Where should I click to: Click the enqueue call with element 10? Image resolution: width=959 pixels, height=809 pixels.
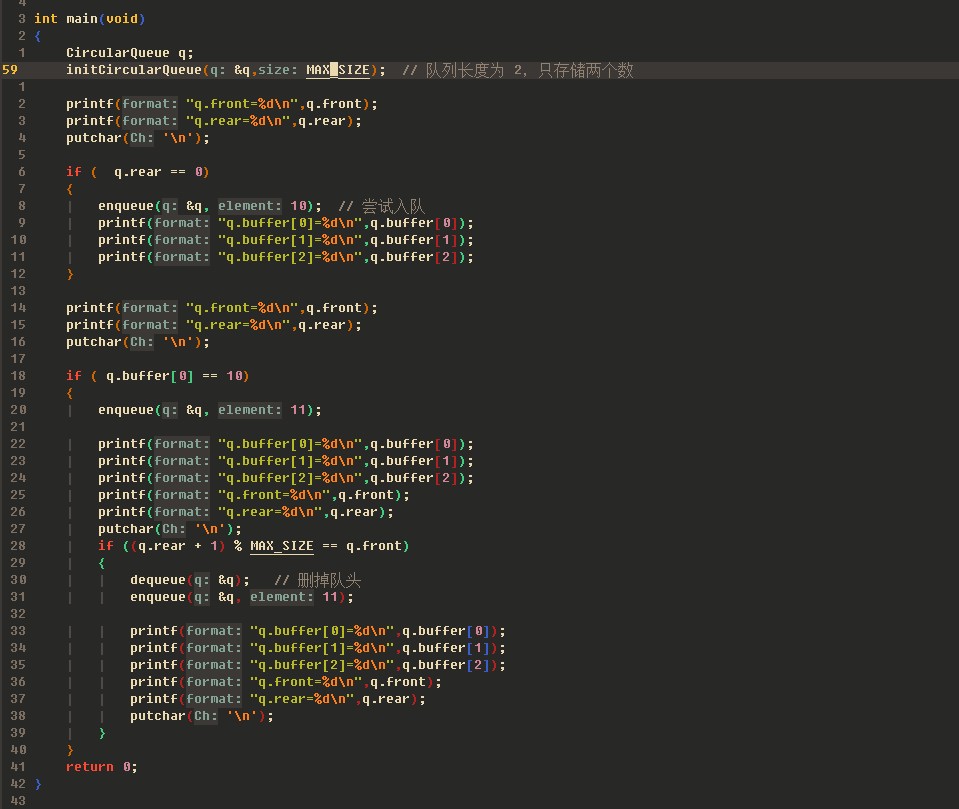click(x=210, y=206)
